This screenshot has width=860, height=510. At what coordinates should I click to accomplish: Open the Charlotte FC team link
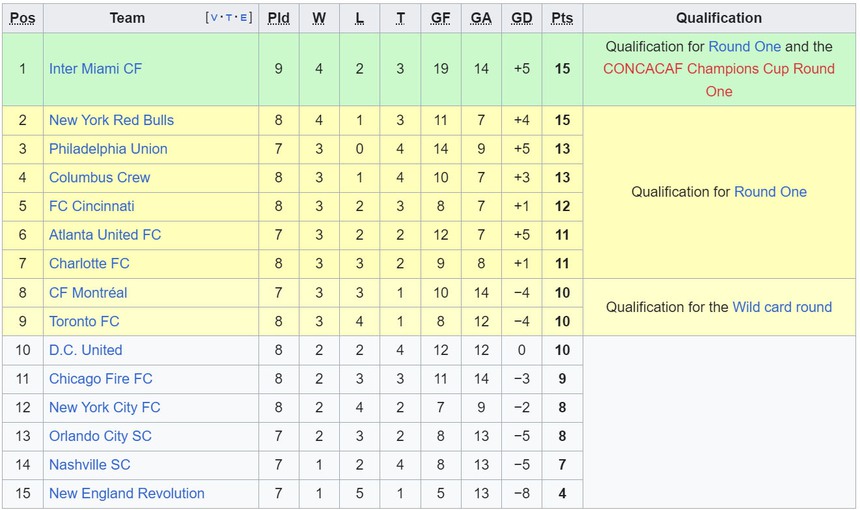tap(89, 264)
